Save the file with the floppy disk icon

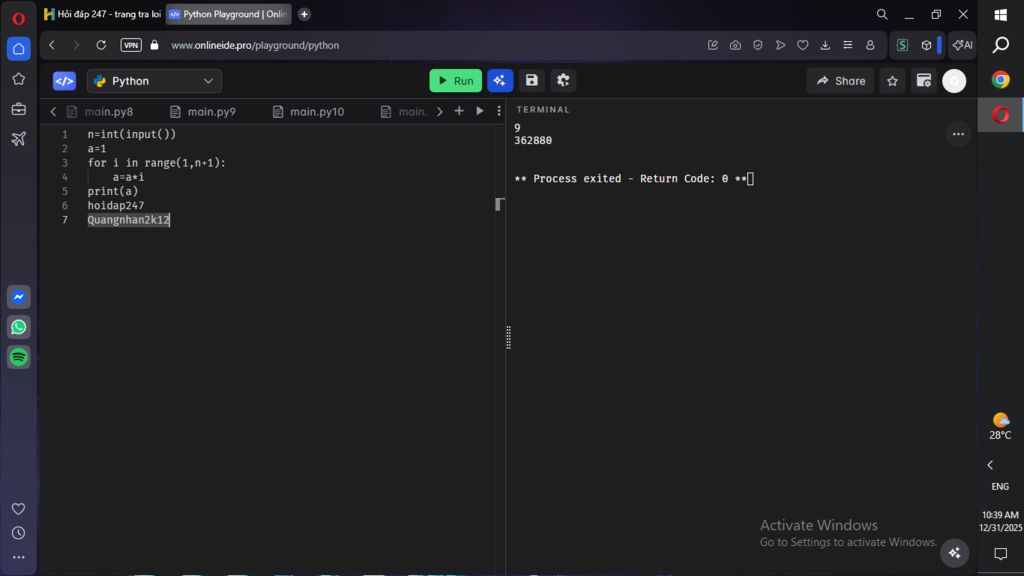tap(532, 81)
